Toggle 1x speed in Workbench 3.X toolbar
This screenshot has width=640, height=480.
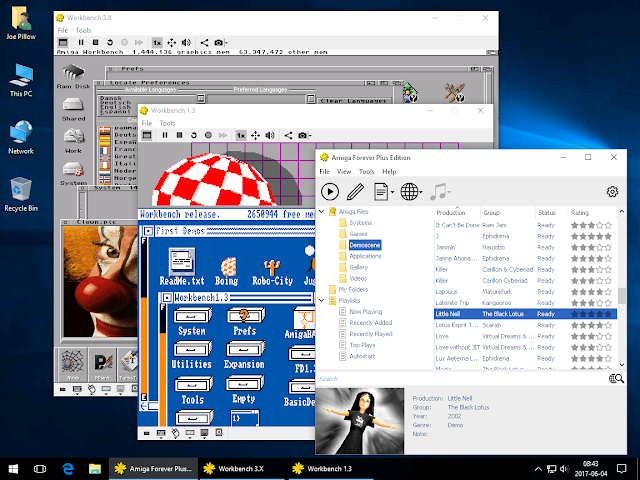tap(157, 42)
